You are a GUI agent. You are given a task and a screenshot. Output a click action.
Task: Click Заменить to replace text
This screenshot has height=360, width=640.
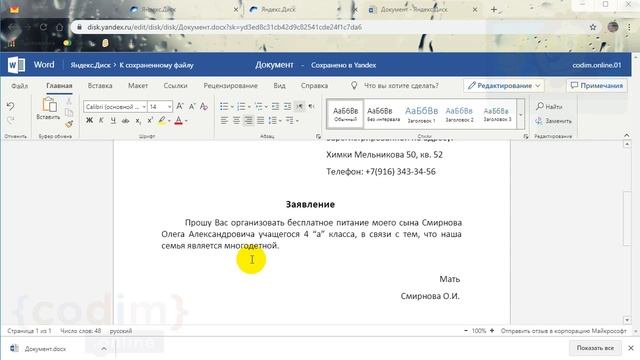coord(553,121)
